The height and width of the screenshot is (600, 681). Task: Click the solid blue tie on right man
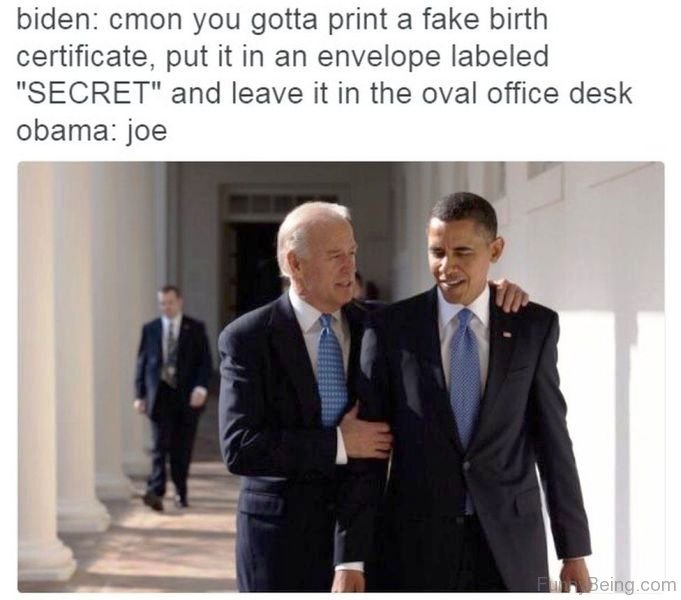(465, 378)
